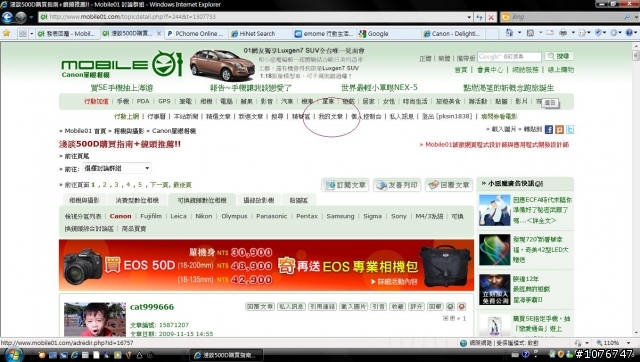Select the Olympus brand link
The width and height of the screenshot is (640, 362).
click(x=234, y=216)
